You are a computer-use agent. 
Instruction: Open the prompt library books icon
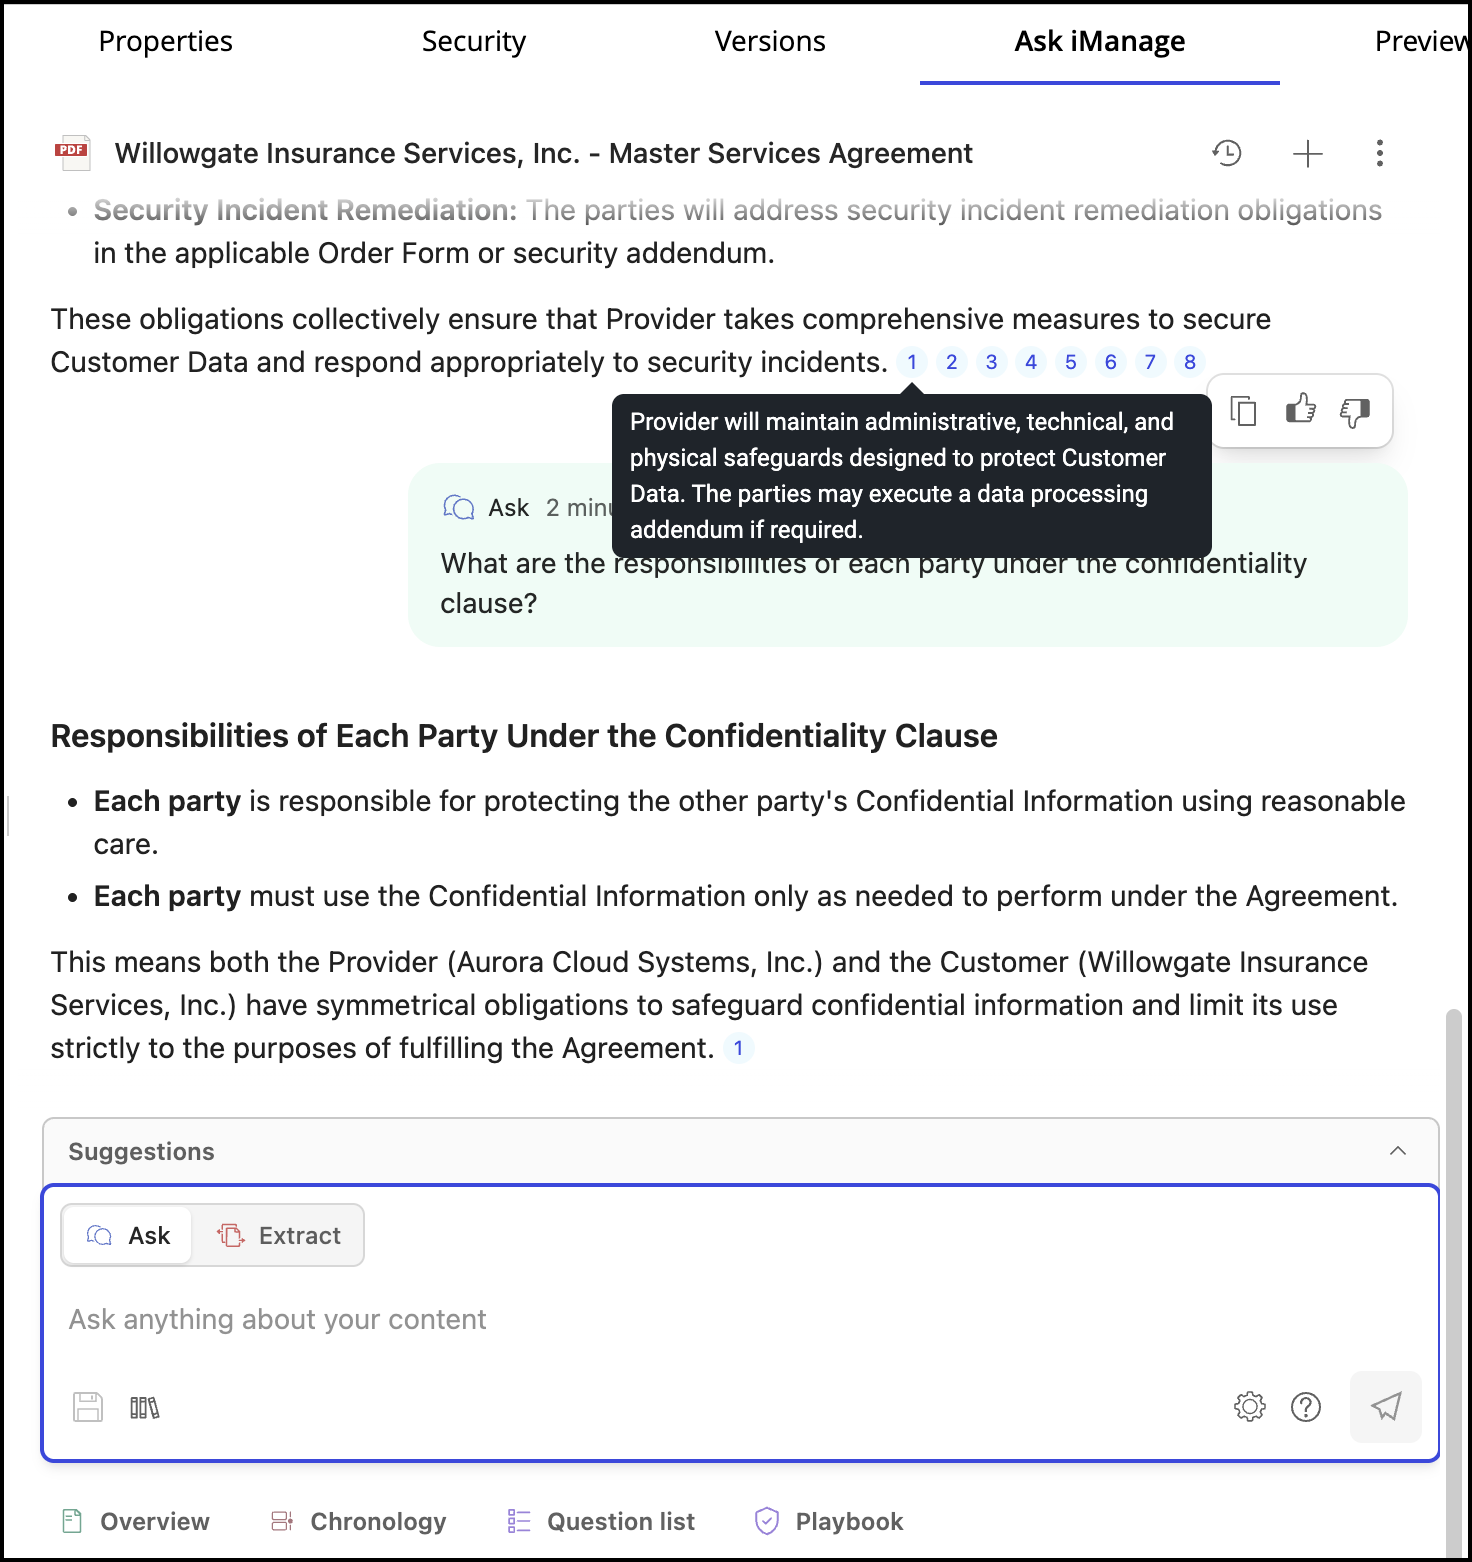coord(144,1408)
